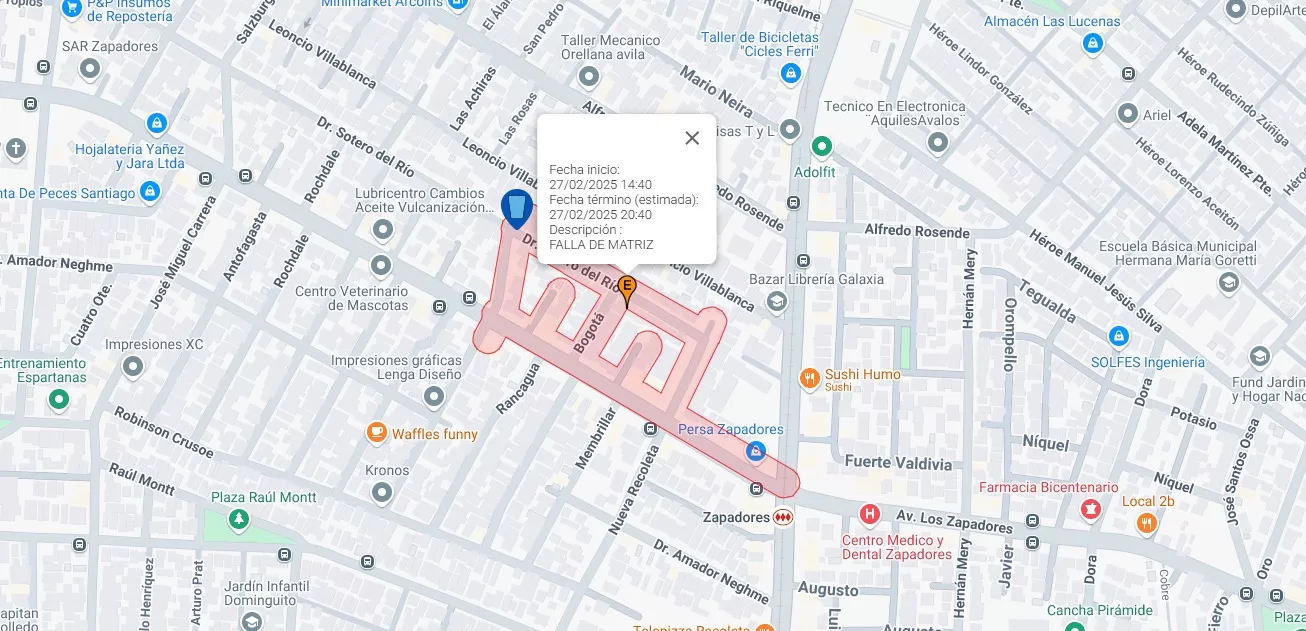This screenshot has height=631, width=1306.
Task: Open the Persa Zapadores shopping icon
Action: pyautogui.click(x=757, y=452)
